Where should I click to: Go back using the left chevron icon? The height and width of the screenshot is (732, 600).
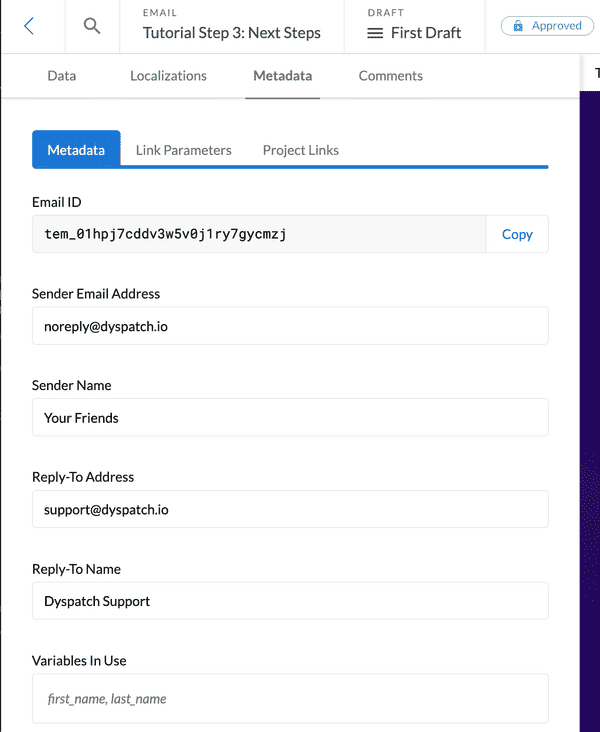tap(29, 26)
